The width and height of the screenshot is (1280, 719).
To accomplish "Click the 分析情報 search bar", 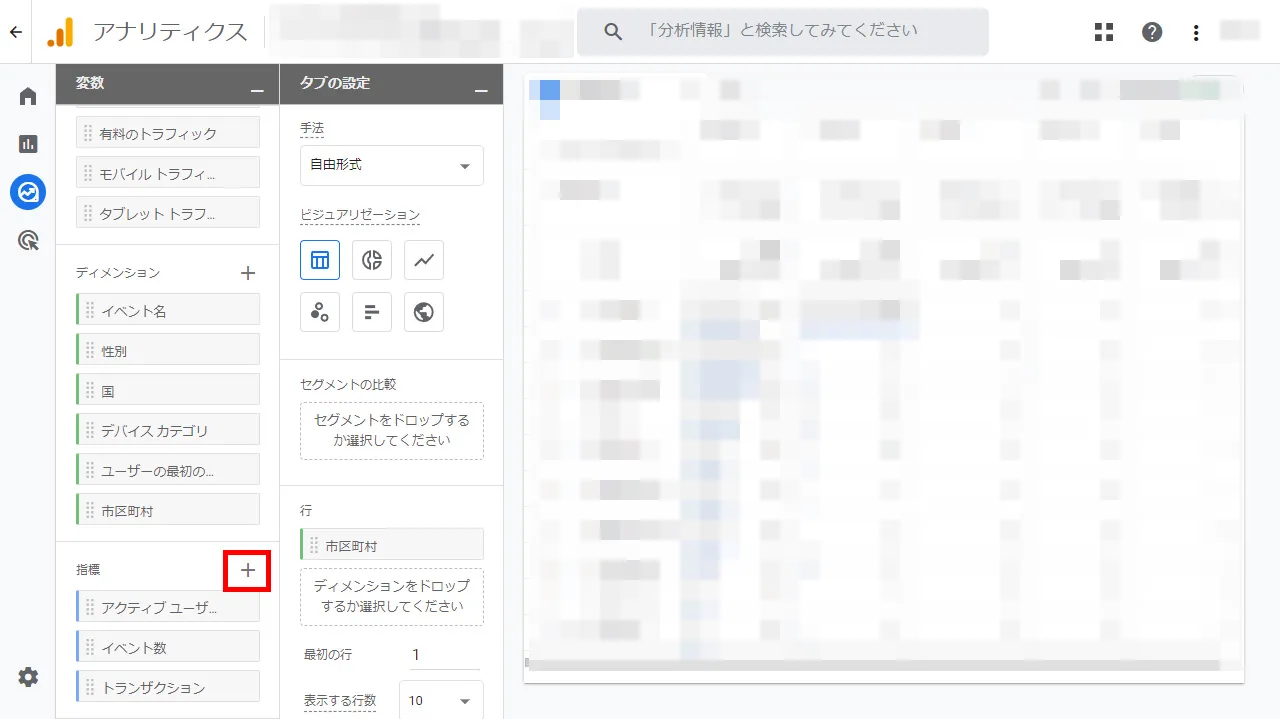I will (780, 31).
